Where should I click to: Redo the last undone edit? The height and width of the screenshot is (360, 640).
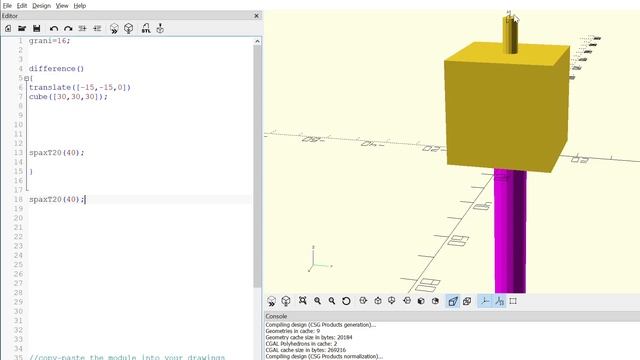[x=68, y=29]
